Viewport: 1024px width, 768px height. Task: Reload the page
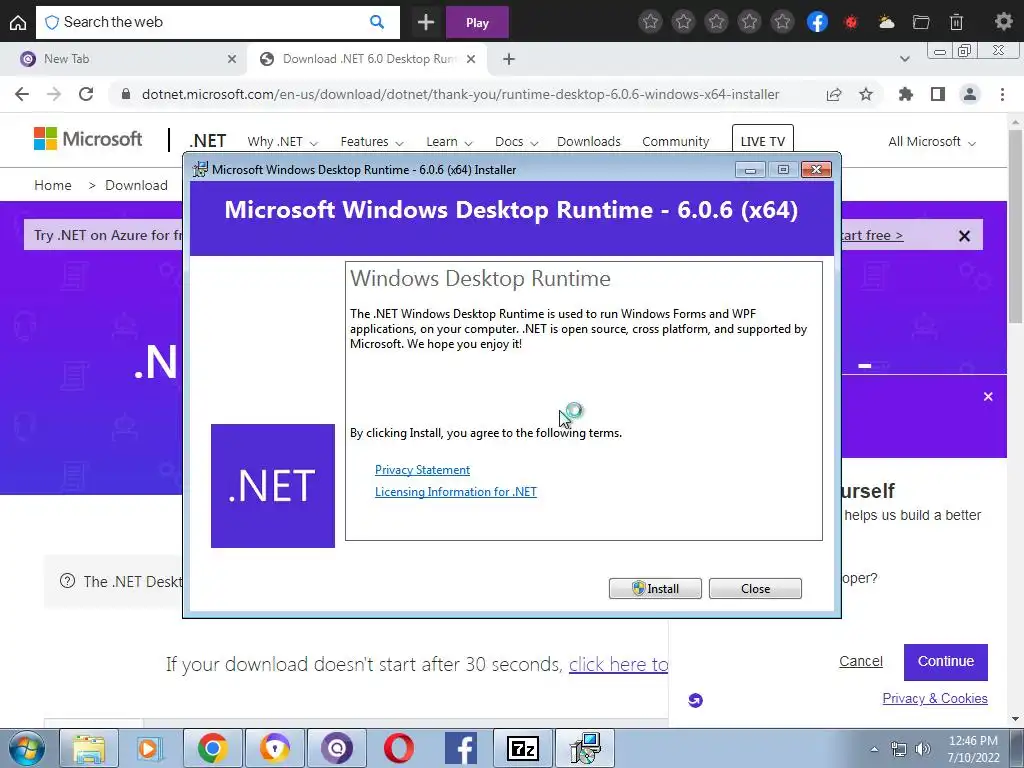86,94
